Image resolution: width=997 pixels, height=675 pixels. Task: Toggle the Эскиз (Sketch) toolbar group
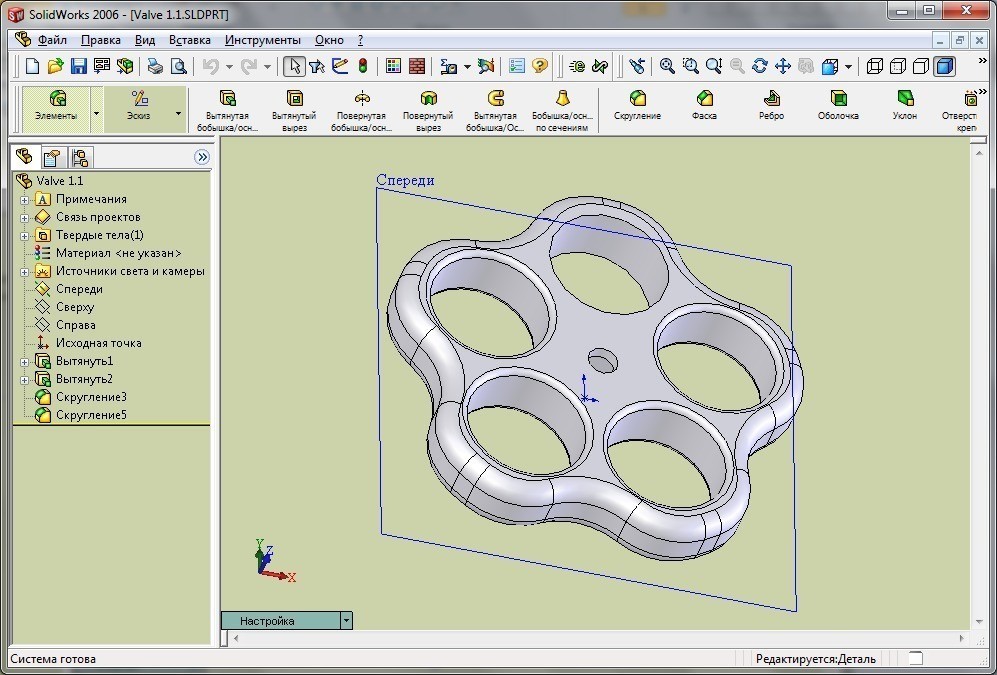[x=140, y=104]
